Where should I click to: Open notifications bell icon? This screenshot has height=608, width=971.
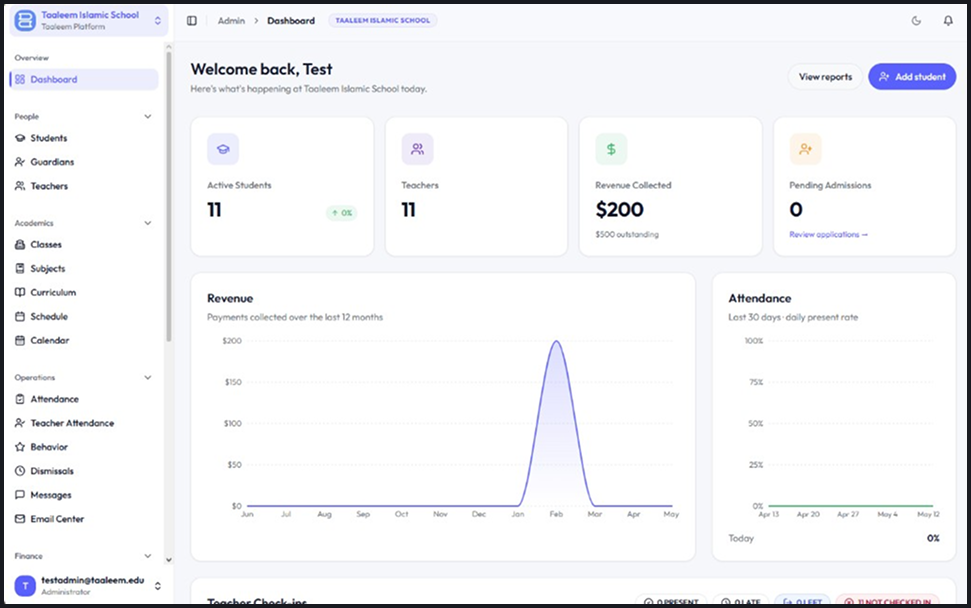[x=948, y=20]
